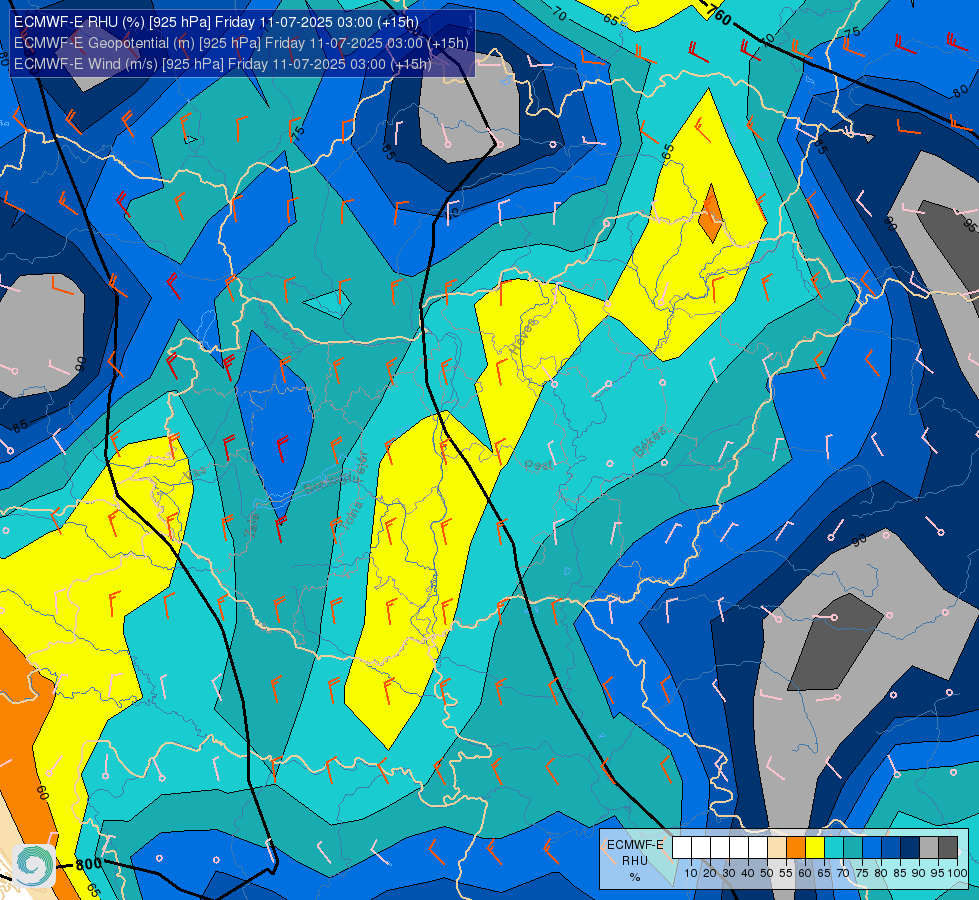
Task: Click the Vas county label
Action: point(195,475)
